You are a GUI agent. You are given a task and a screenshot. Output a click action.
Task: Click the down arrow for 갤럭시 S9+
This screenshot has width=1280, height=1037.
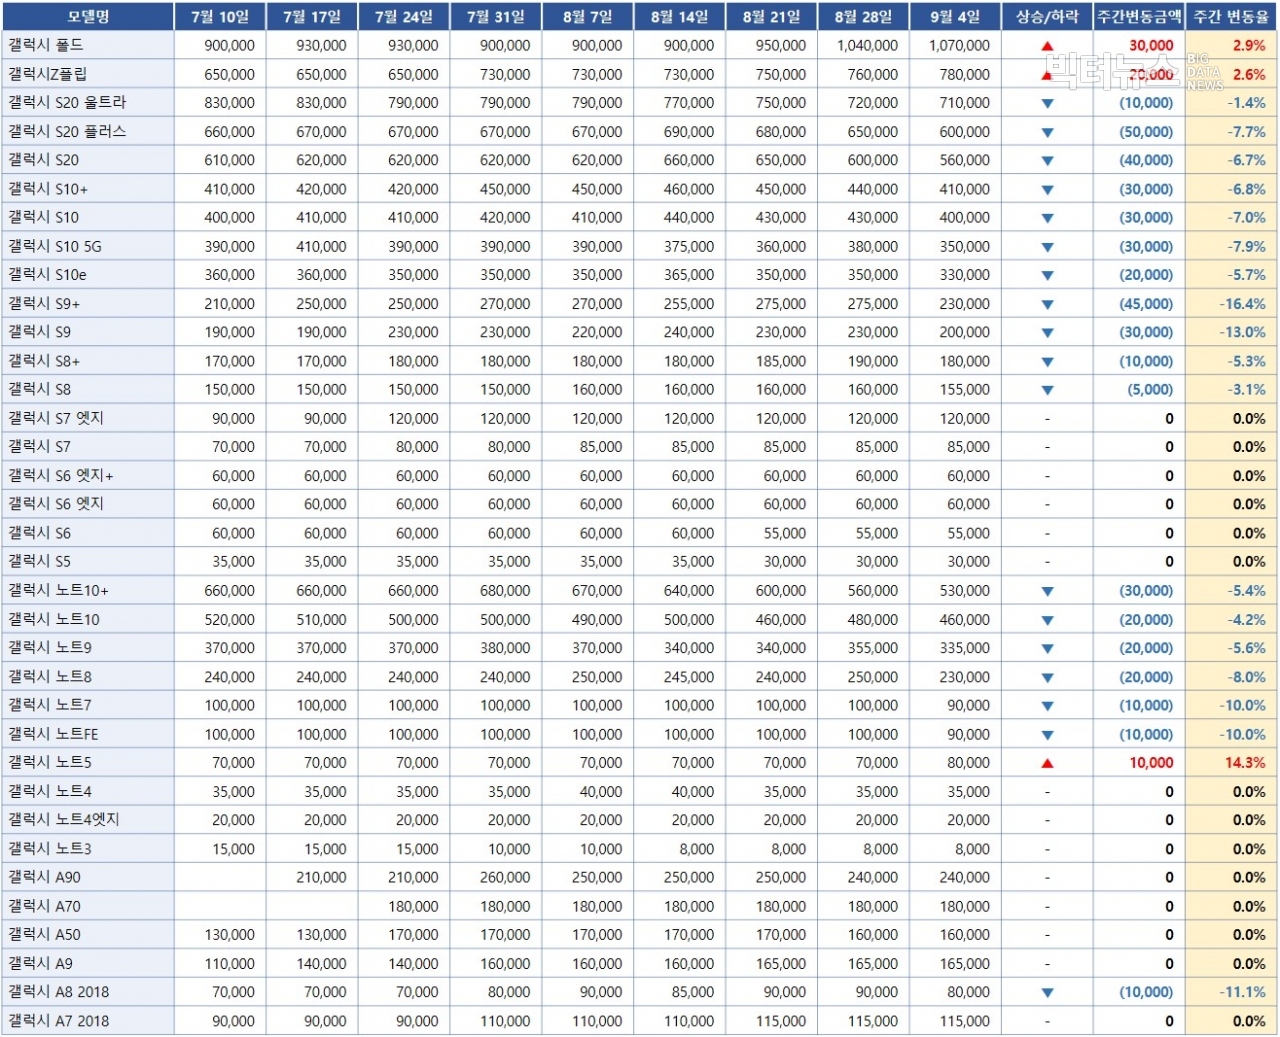[1047, 304]
